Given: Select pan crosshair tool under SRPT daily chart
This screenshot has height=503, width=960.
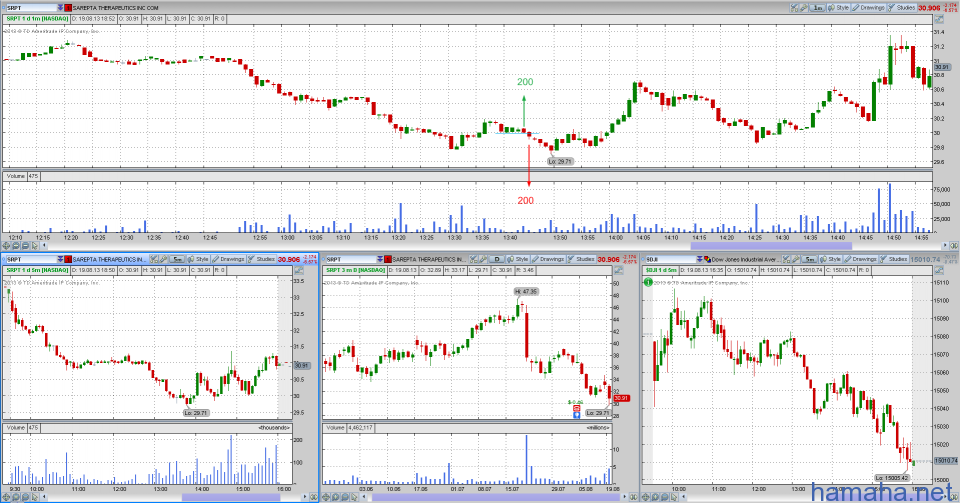Looking at the screenshot, I should [x=326, y=497].
